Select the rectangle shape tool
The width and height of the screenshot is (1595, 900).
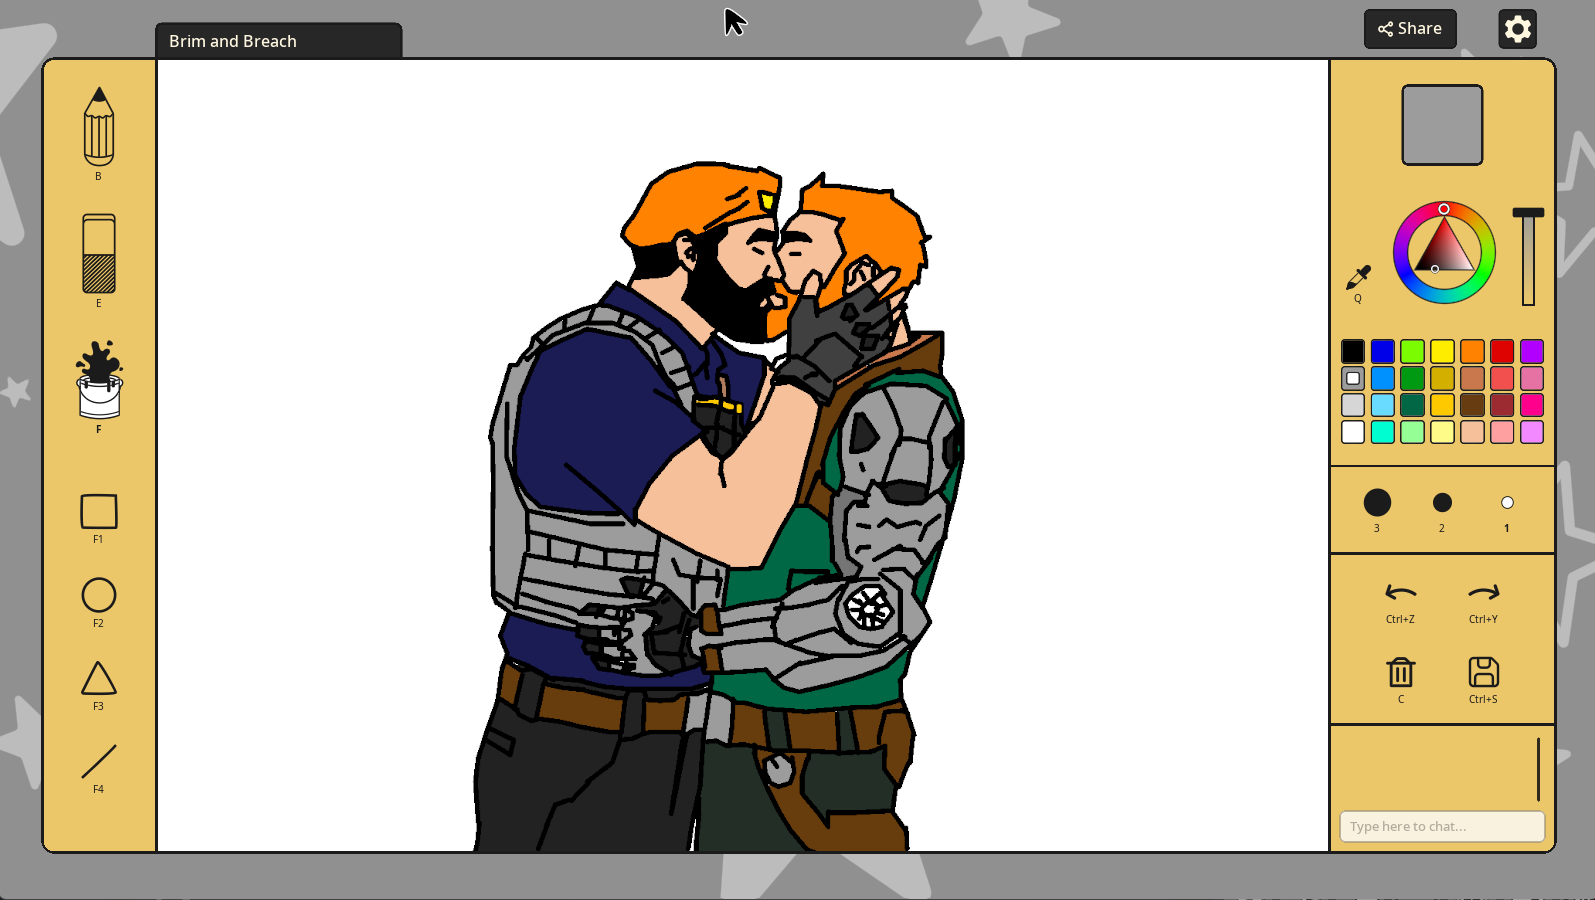[x=99, y=512]
